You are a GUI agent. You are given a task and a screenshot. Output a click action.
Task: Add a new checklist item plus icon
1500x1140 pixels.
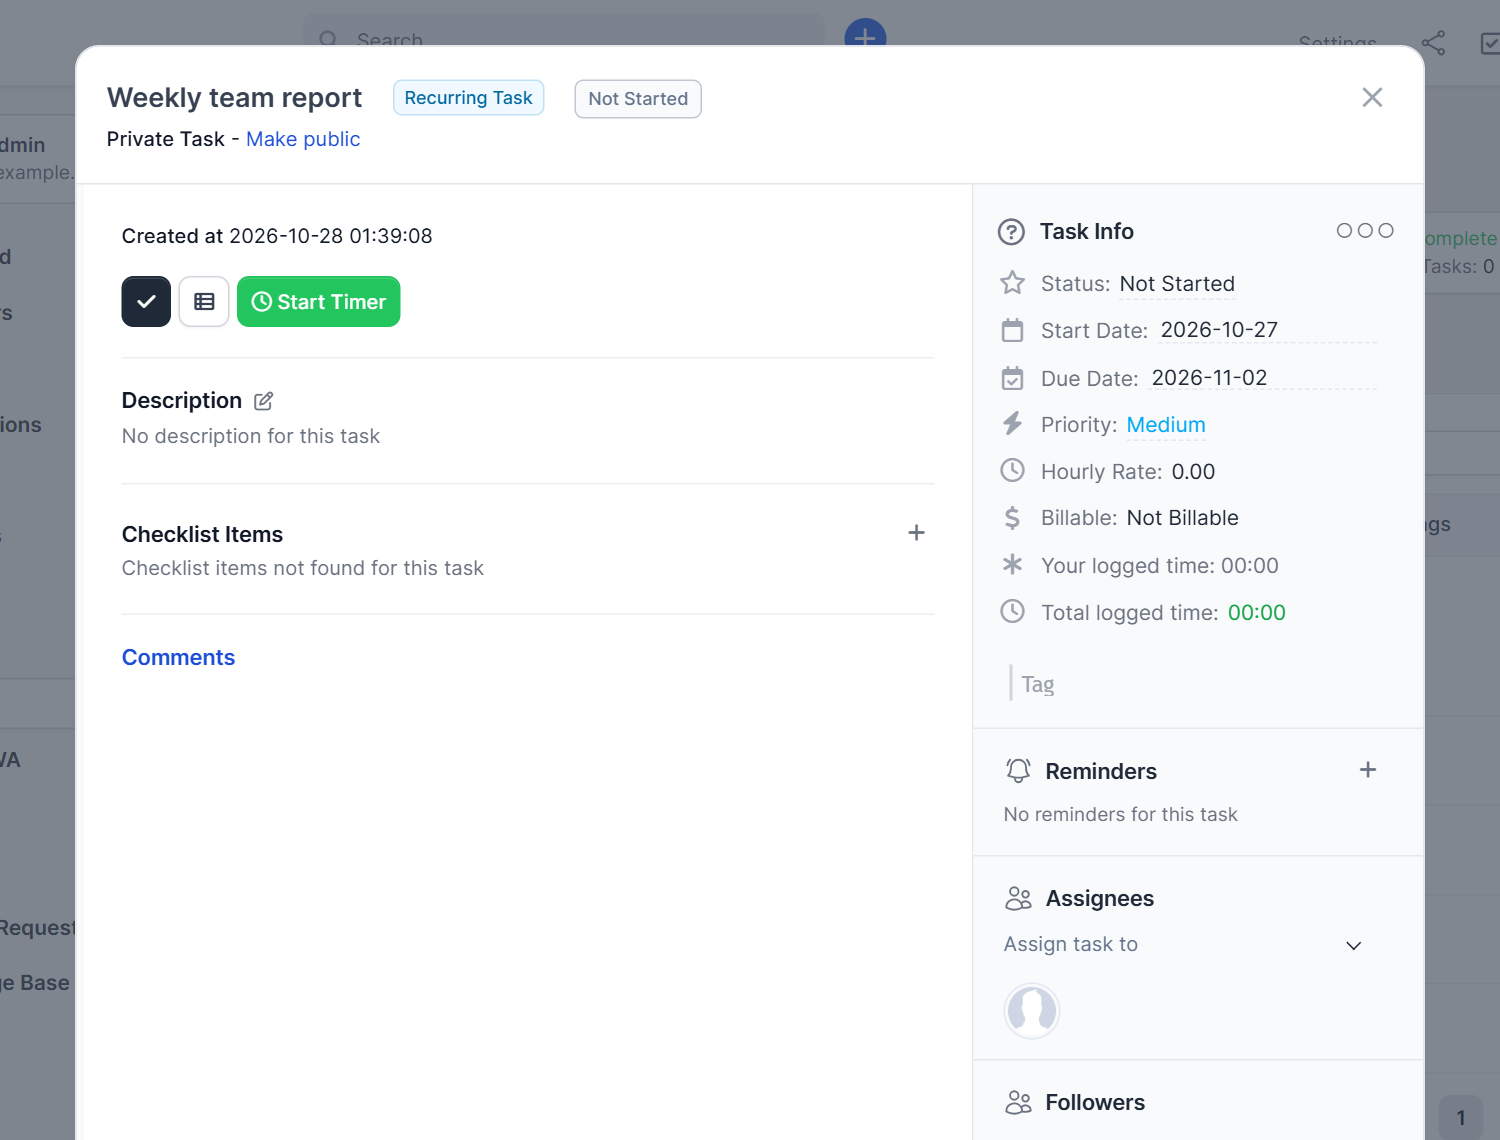916,533
